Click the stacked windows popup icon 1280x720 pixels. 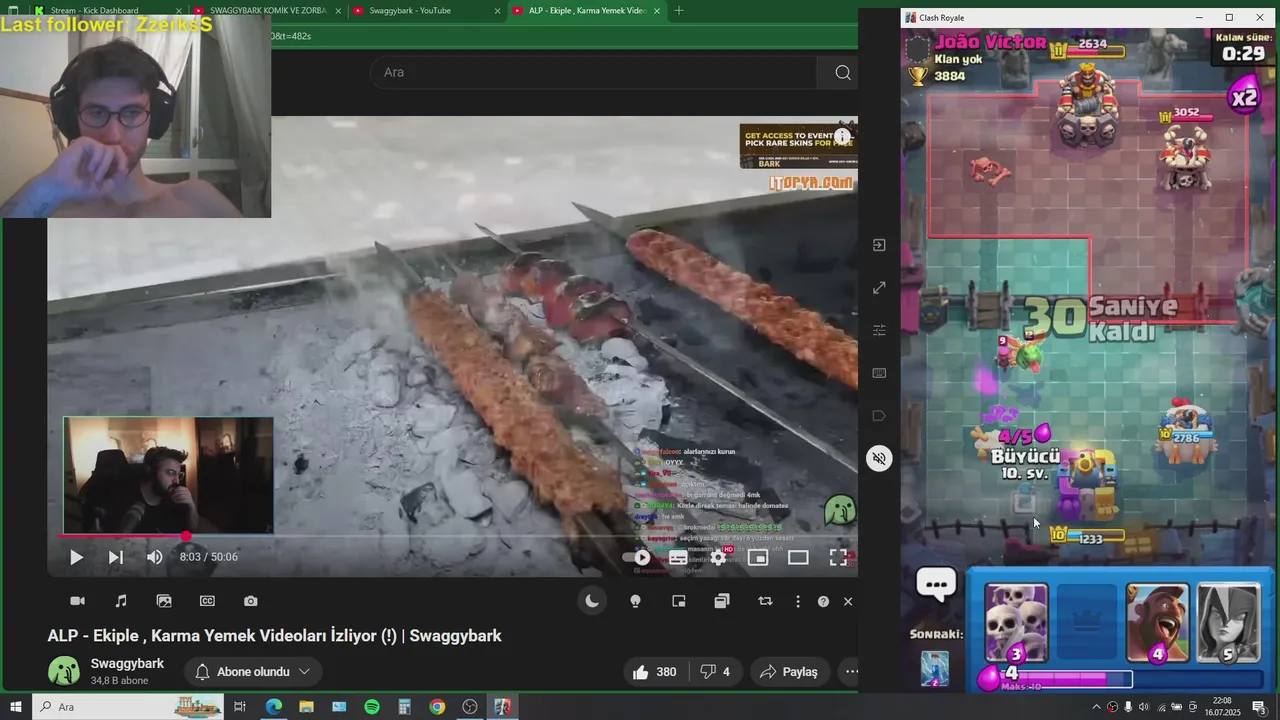click(721, 601)
